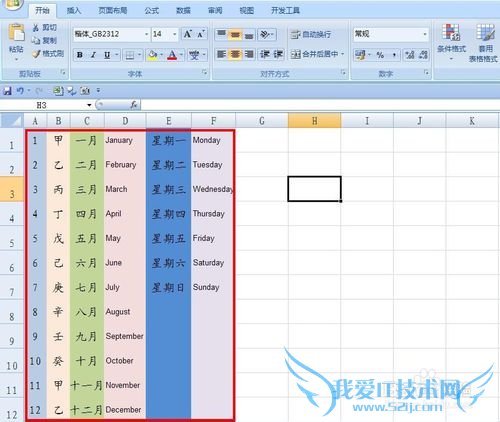This screenshot has height=422, width=500.
Task: Select the cell containing 星期日
Action: tap(169, 287)
